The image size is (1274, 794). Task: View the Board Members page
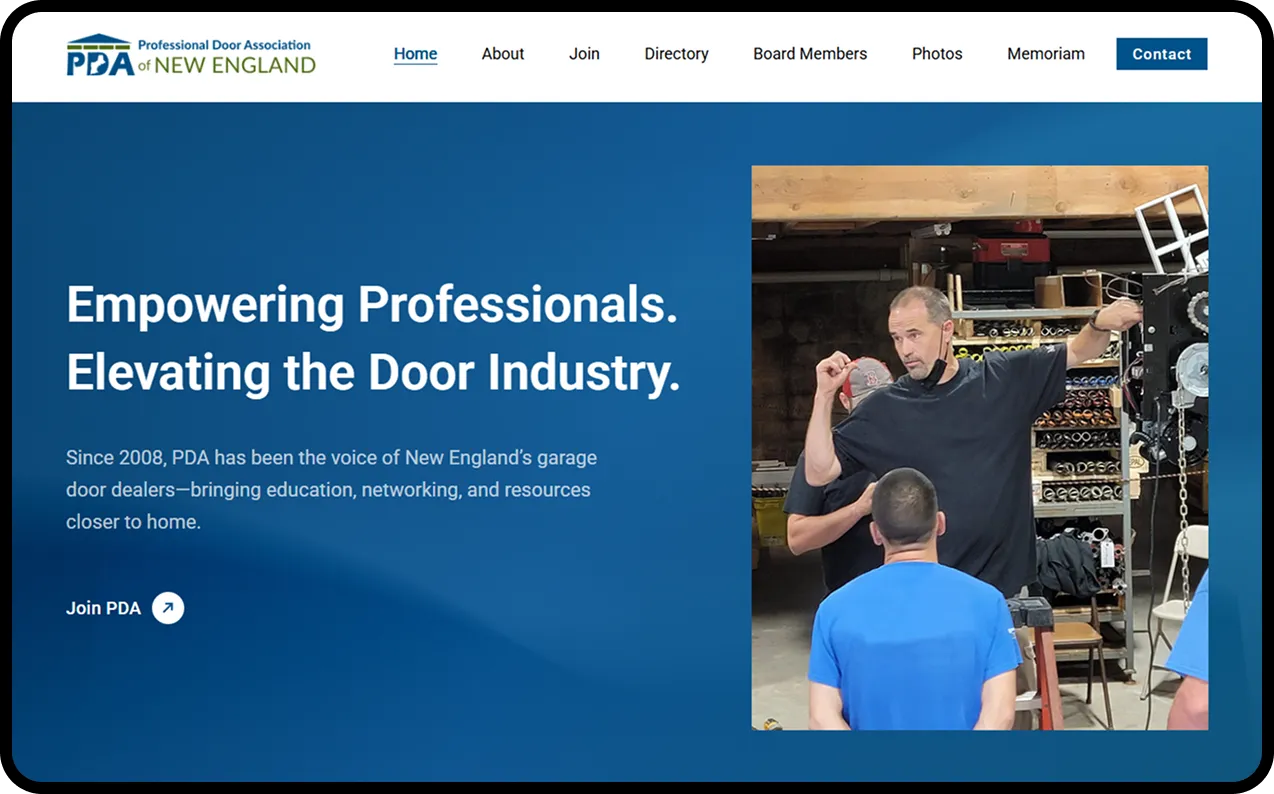pyautogui.click(x=810, y=54)
